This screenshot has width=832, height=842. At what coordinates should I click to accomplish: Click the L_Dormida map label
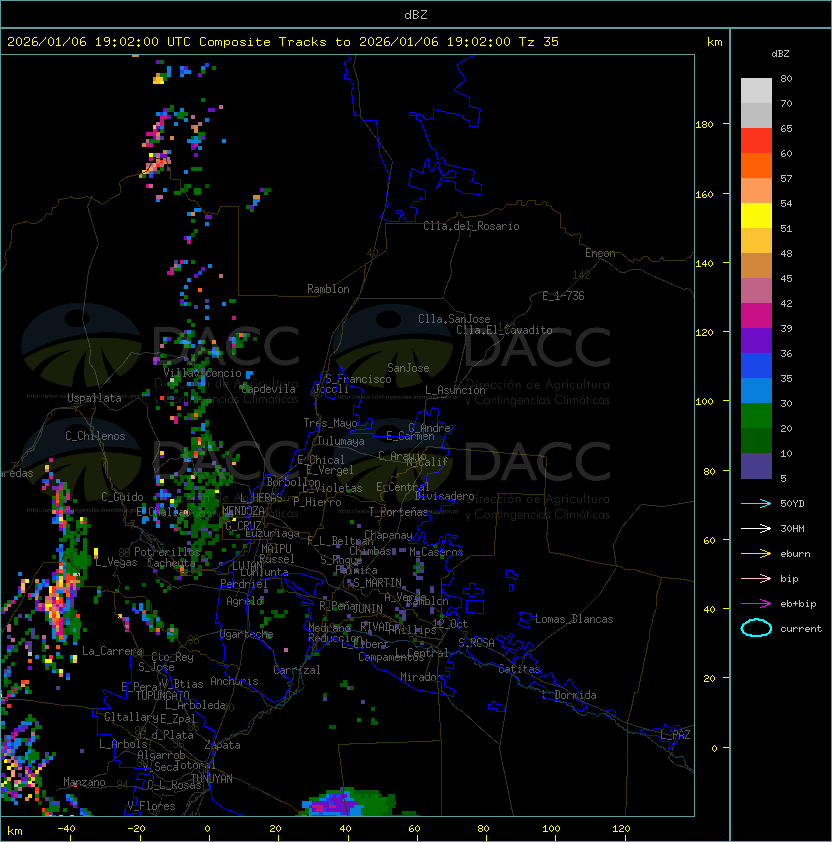pyautogui.click(x=569, y=695)
